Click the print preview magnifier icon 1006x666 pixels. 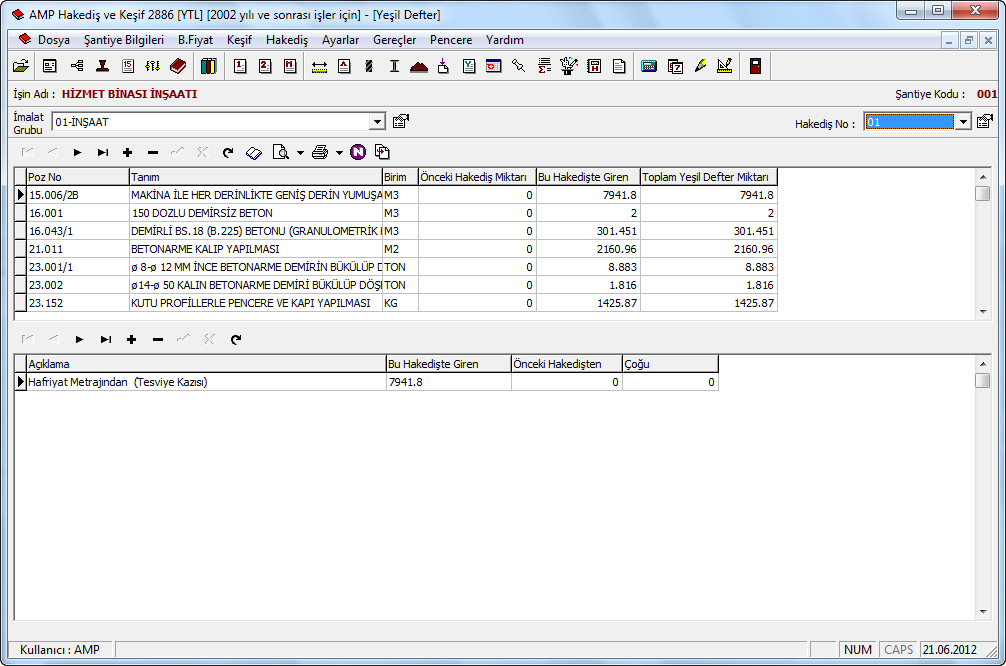[281, 152]
